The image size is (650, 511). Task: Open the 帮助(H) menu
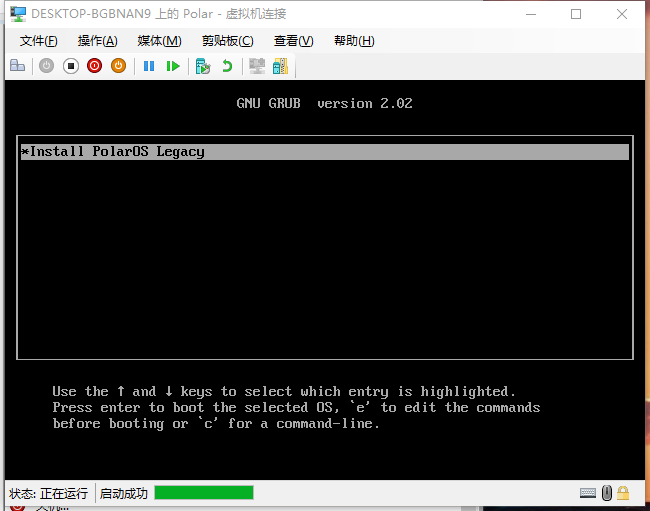click(x=354, y=41)
